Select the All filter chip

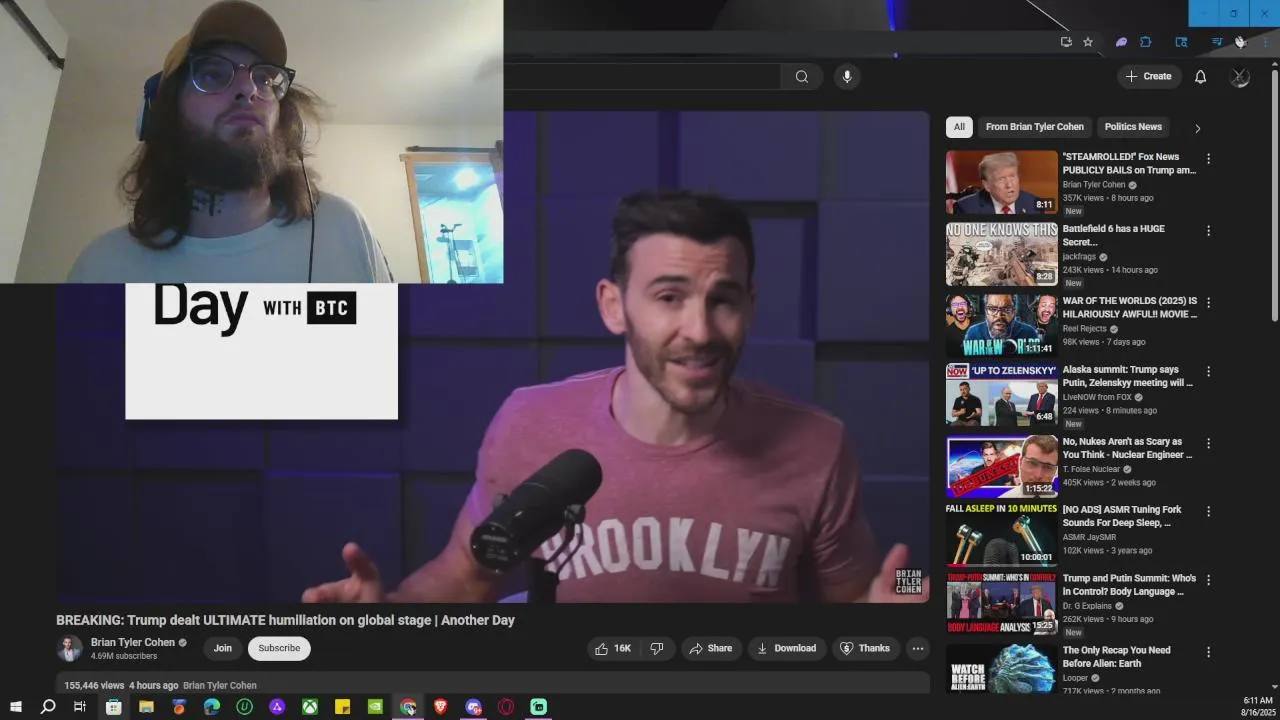pos(959,127)
